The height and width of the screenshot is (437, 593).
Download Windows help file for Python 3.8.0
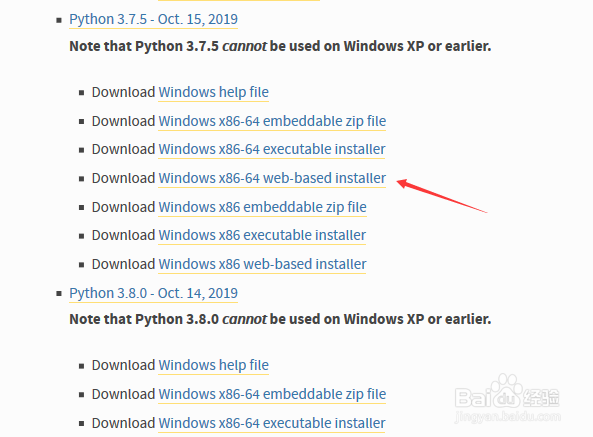(213, 365)
